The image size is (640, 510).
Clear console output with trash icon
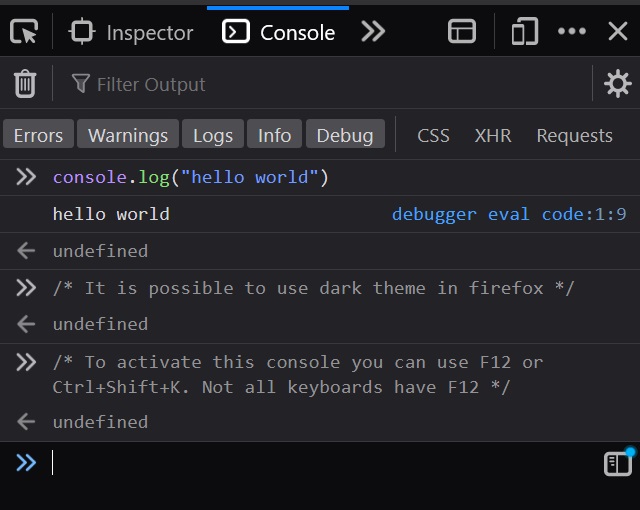point(25,84)
